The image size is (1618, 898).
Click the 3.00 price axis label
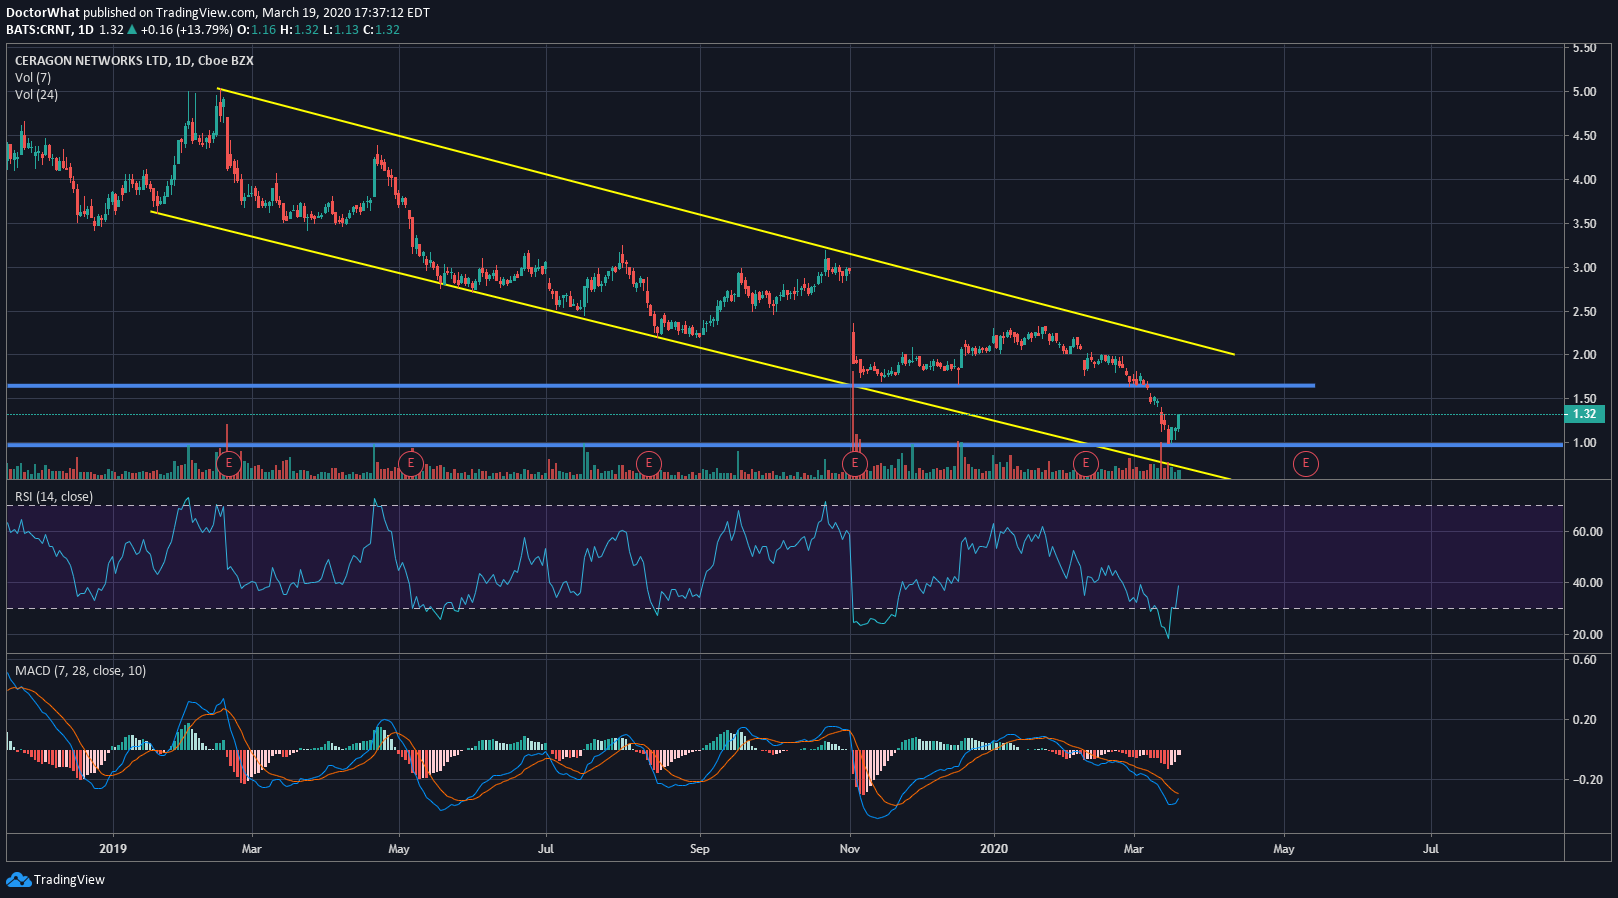click(1584, 268)
